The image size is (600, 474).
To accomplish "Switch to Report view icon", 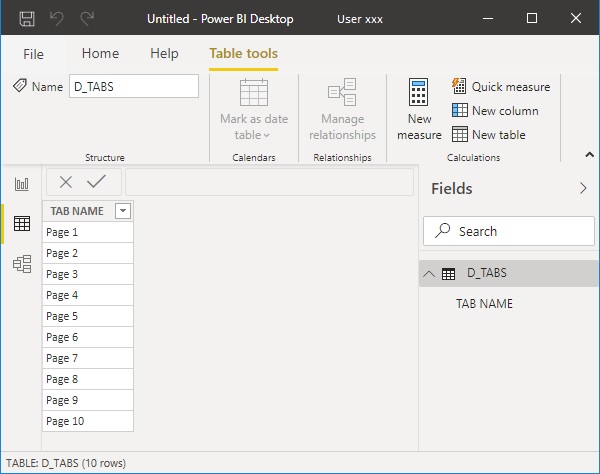I will pos(21,184).
